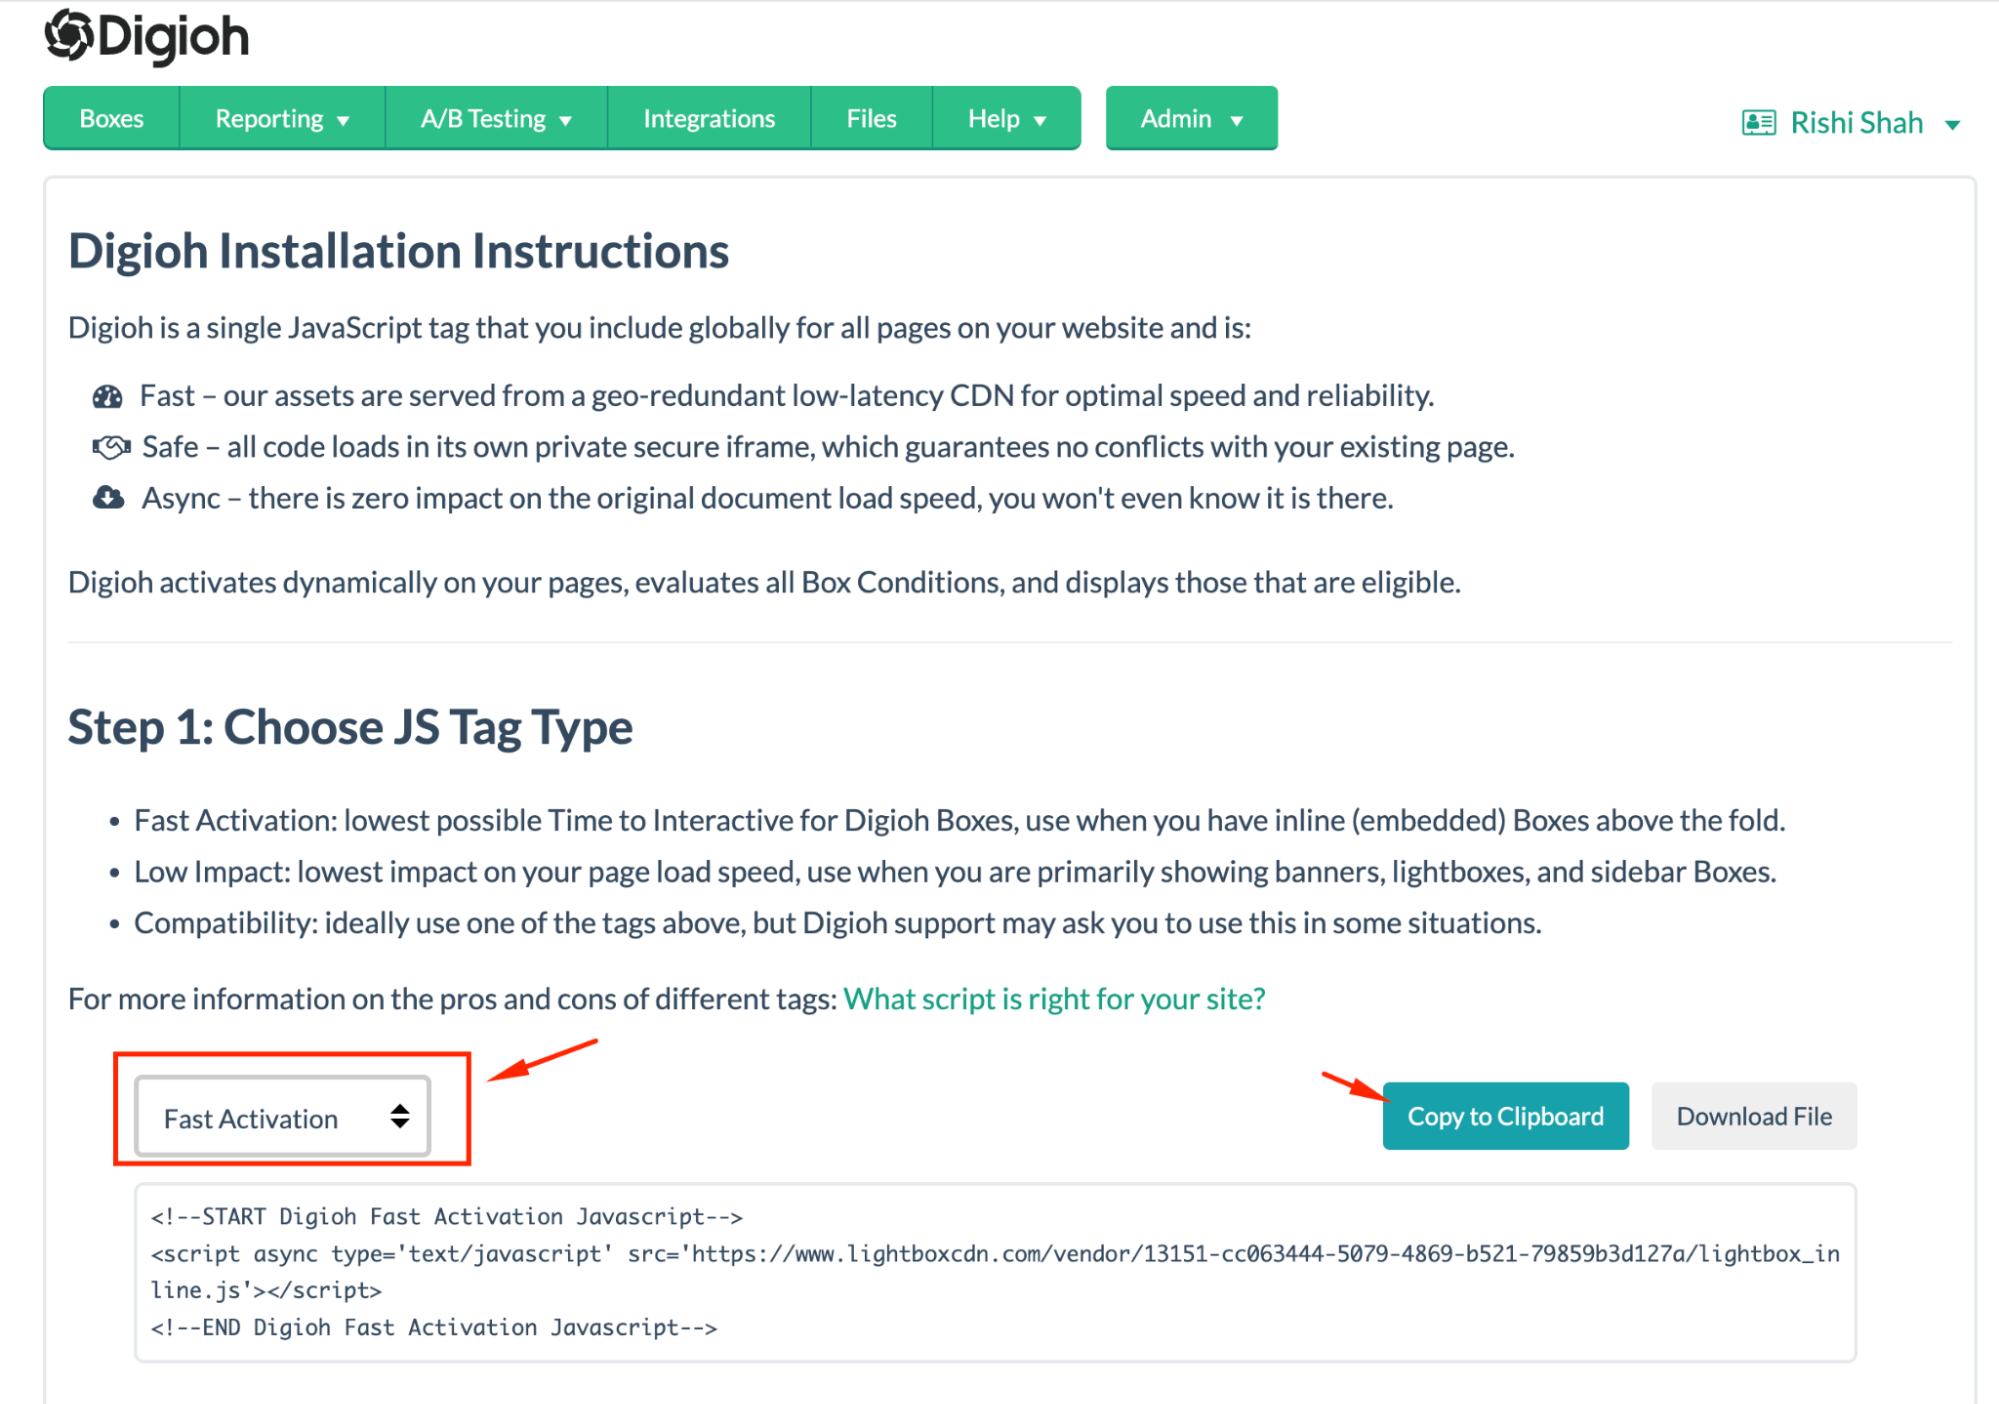This screenshot has height=1404, width=1999.
Task: Click the 'Digioh Installation Instructions' heading
Action: [x=398, y=251]
